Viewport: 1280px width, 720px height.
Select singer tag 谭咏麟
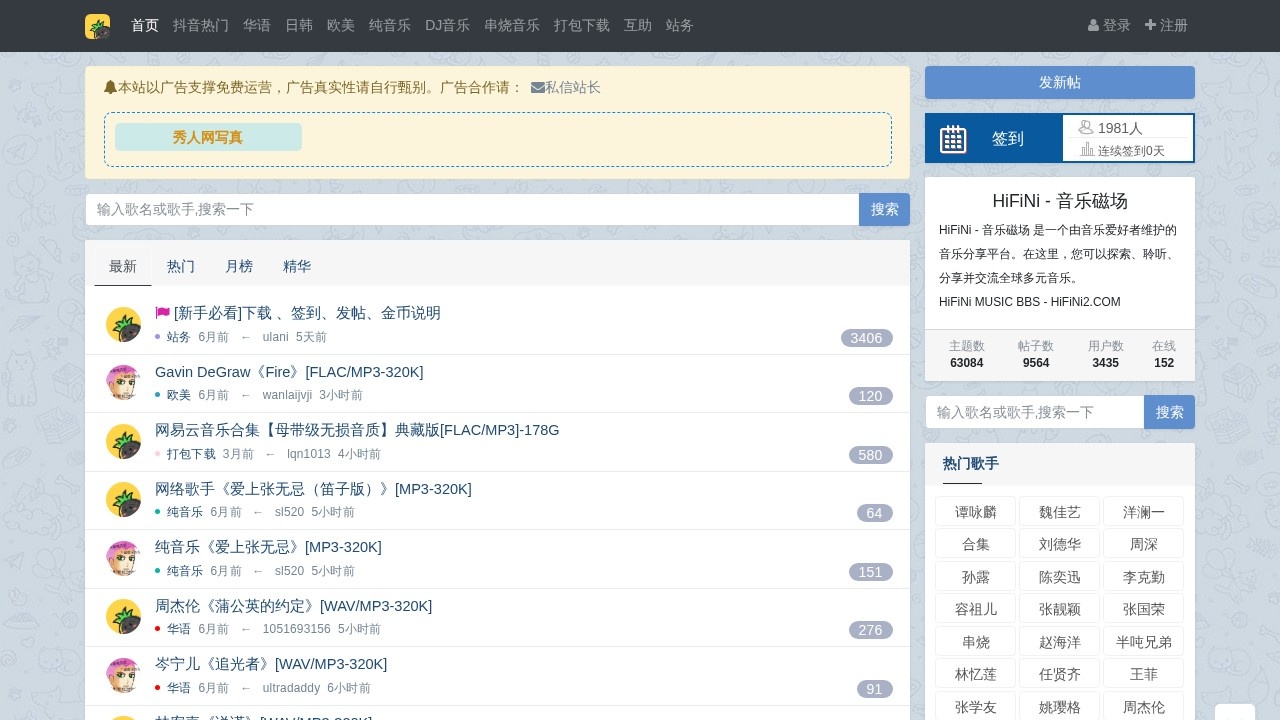(976, 512)
